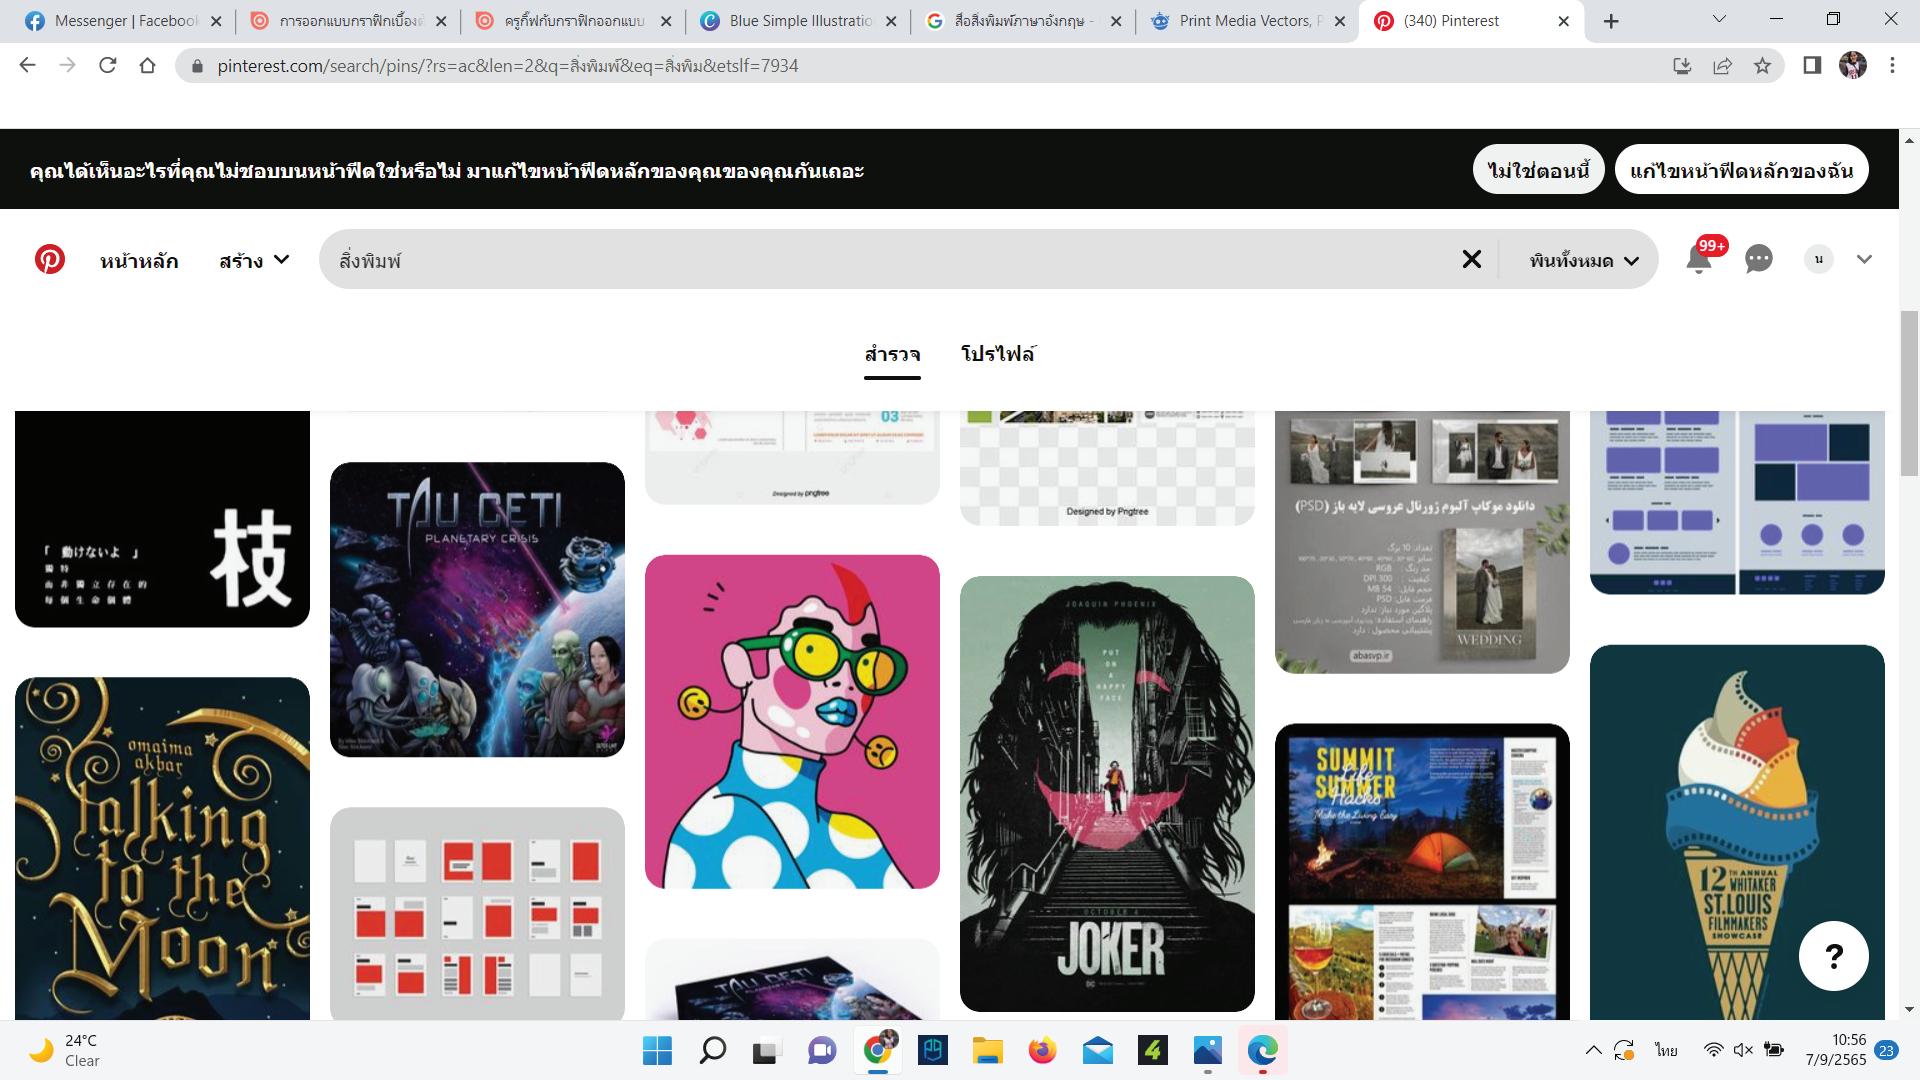1920x1080 pixels.
Task: Open Windows taskbar search
Action: point(712,1050)
